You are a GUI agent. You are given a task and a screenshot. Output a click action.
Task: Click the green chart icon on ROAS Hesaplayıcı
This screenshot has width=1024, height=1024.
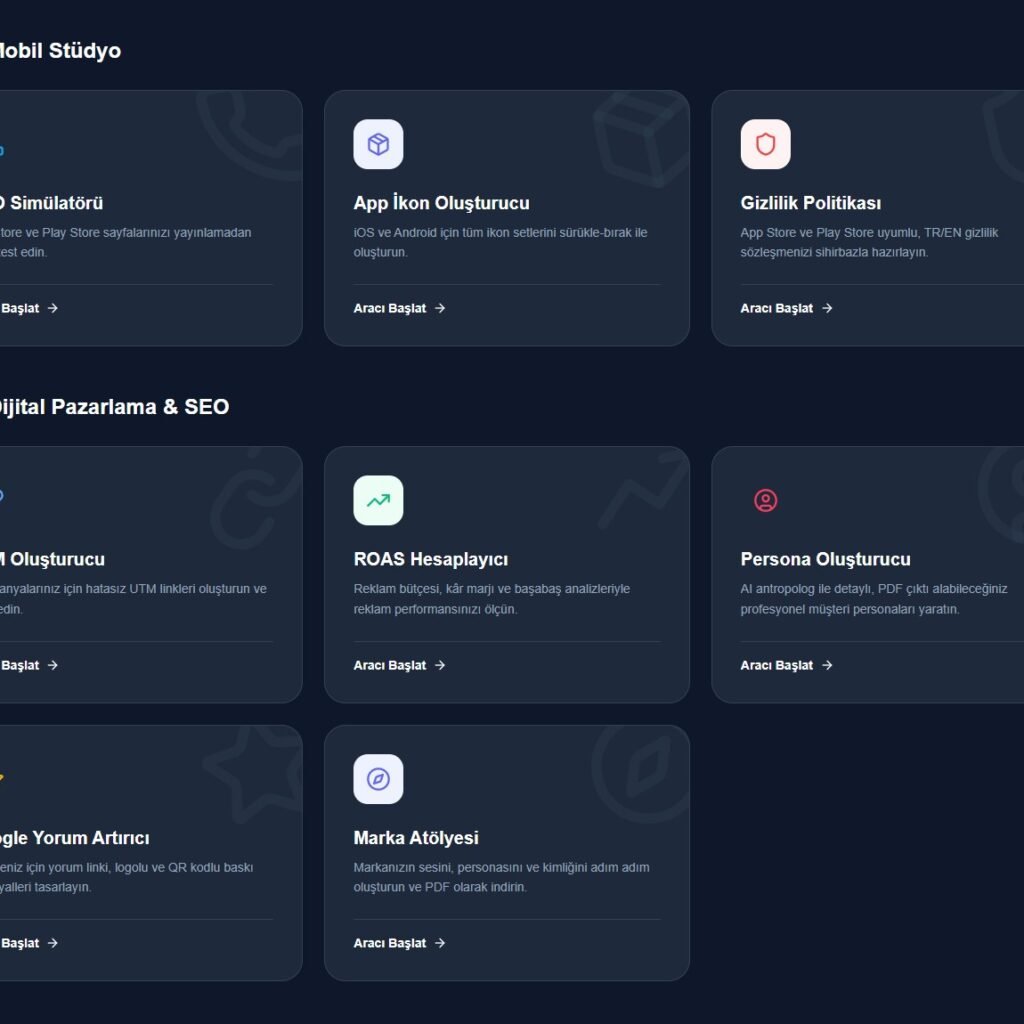pos(378,500)
